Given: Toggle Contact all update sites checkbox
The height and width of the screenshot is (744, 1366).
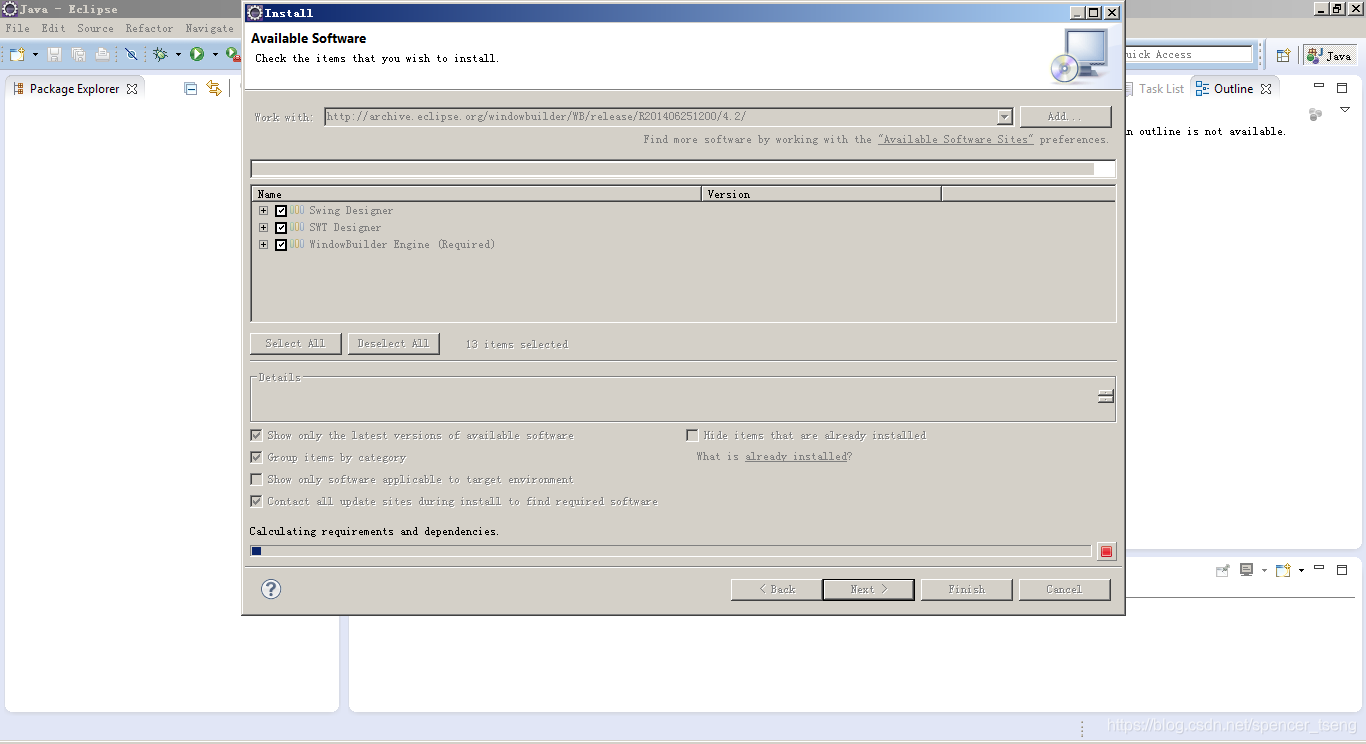Looking at the screenshot, I should (x=257, y=501).
